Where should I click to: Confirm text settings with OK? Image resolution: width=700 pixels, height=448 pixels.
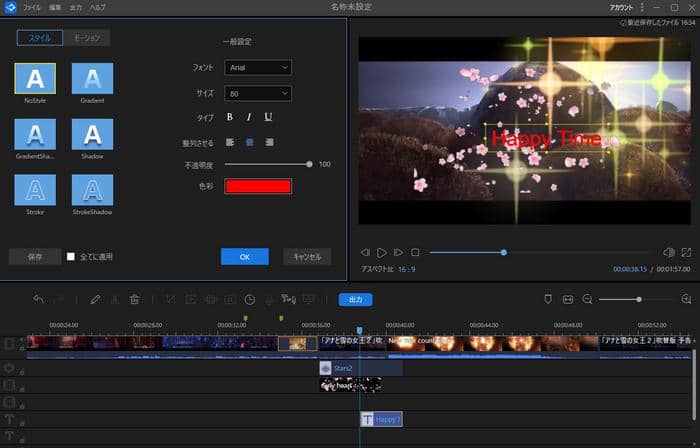pyautogui.click(x=245, y=257)
